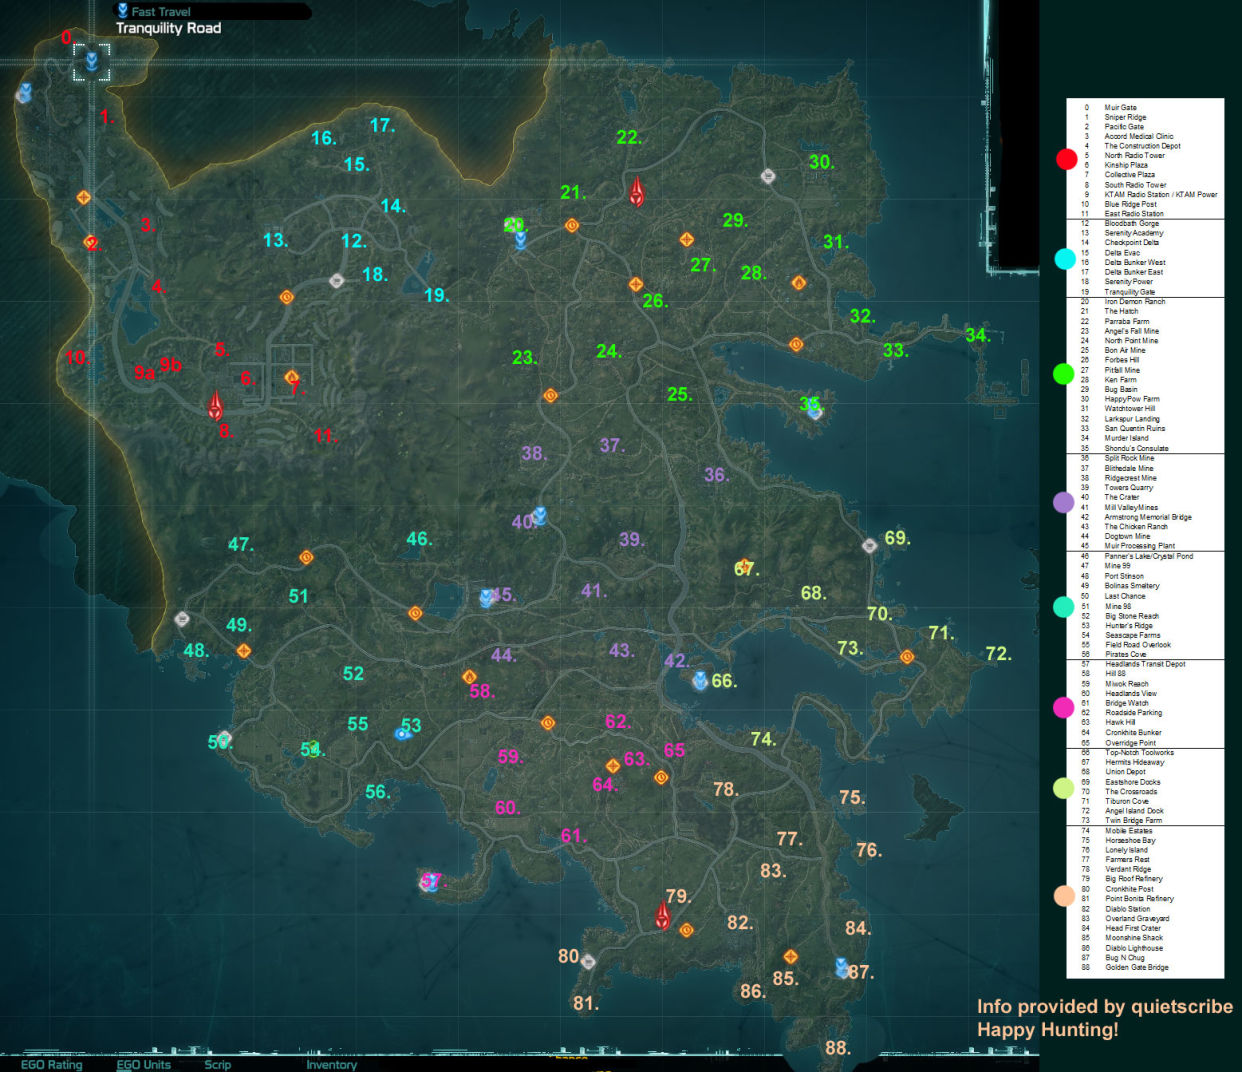Open the EGO Units menu item

(x=144, y=1065)
